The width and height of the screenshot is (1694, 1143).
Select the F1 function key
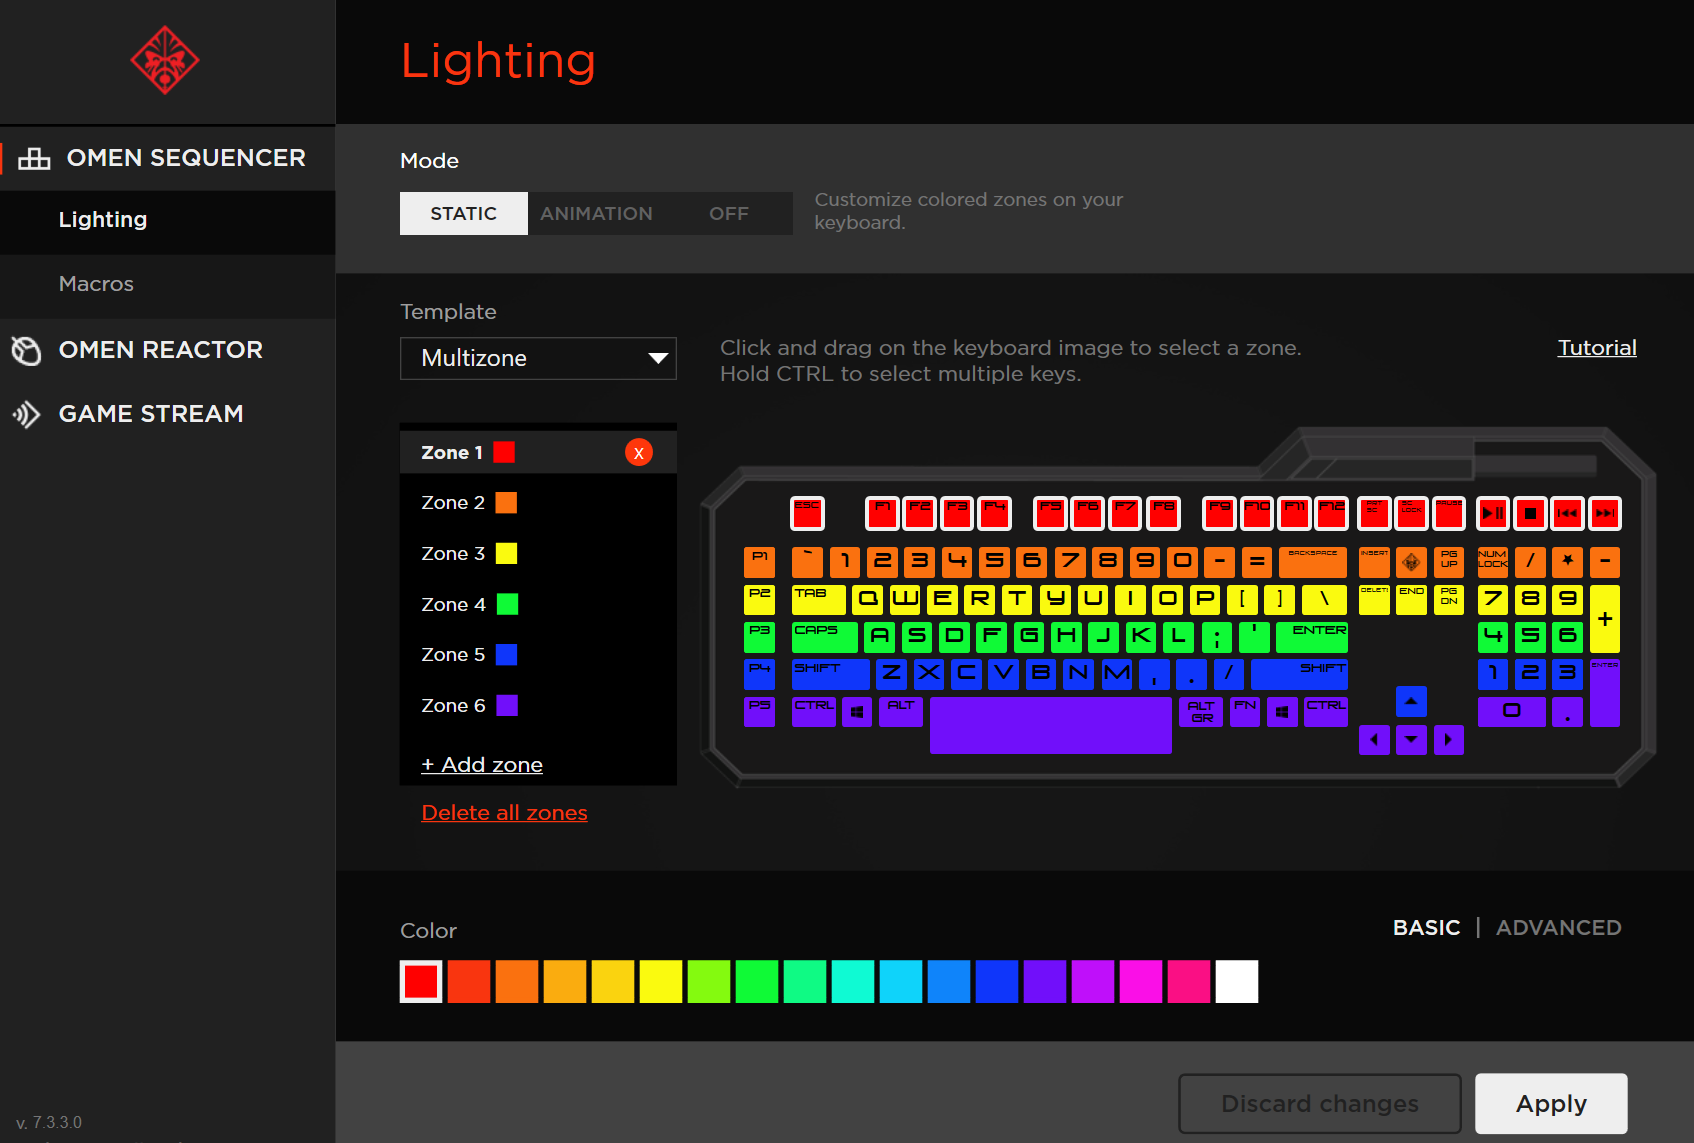click(x=882, y=514)
